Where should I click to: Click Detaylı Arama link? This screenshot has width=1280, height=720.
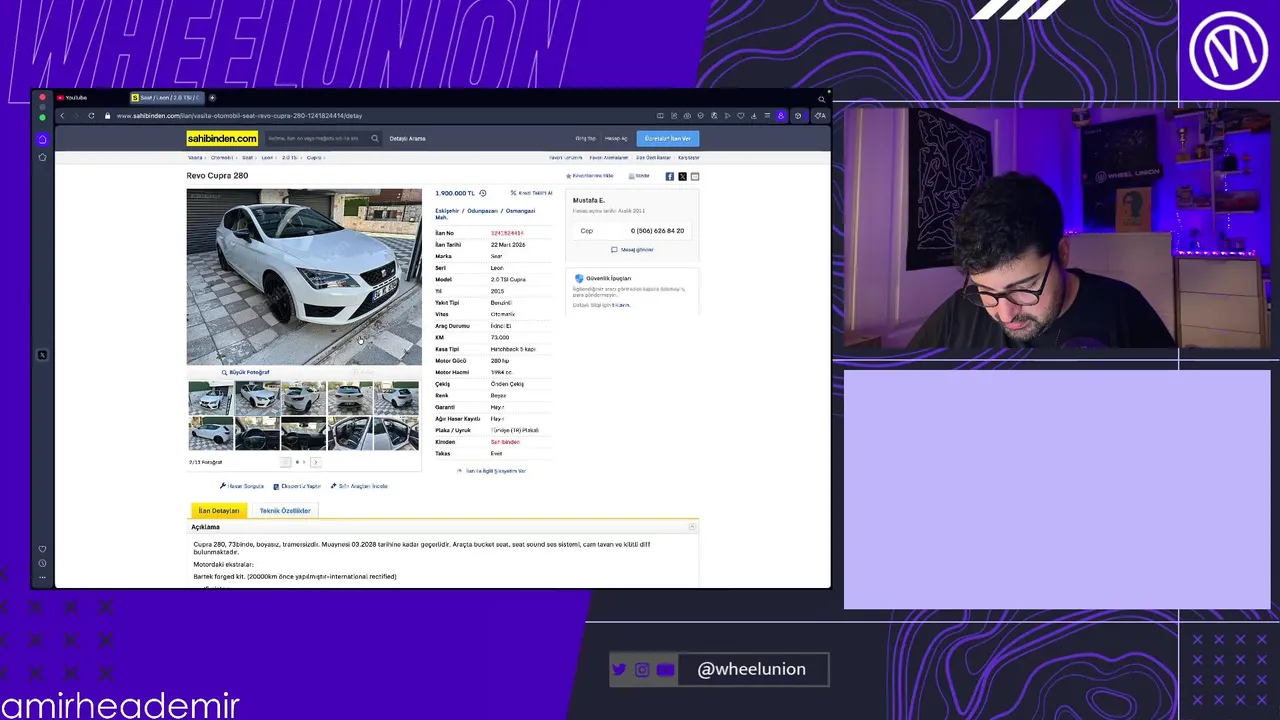[407, 138]
